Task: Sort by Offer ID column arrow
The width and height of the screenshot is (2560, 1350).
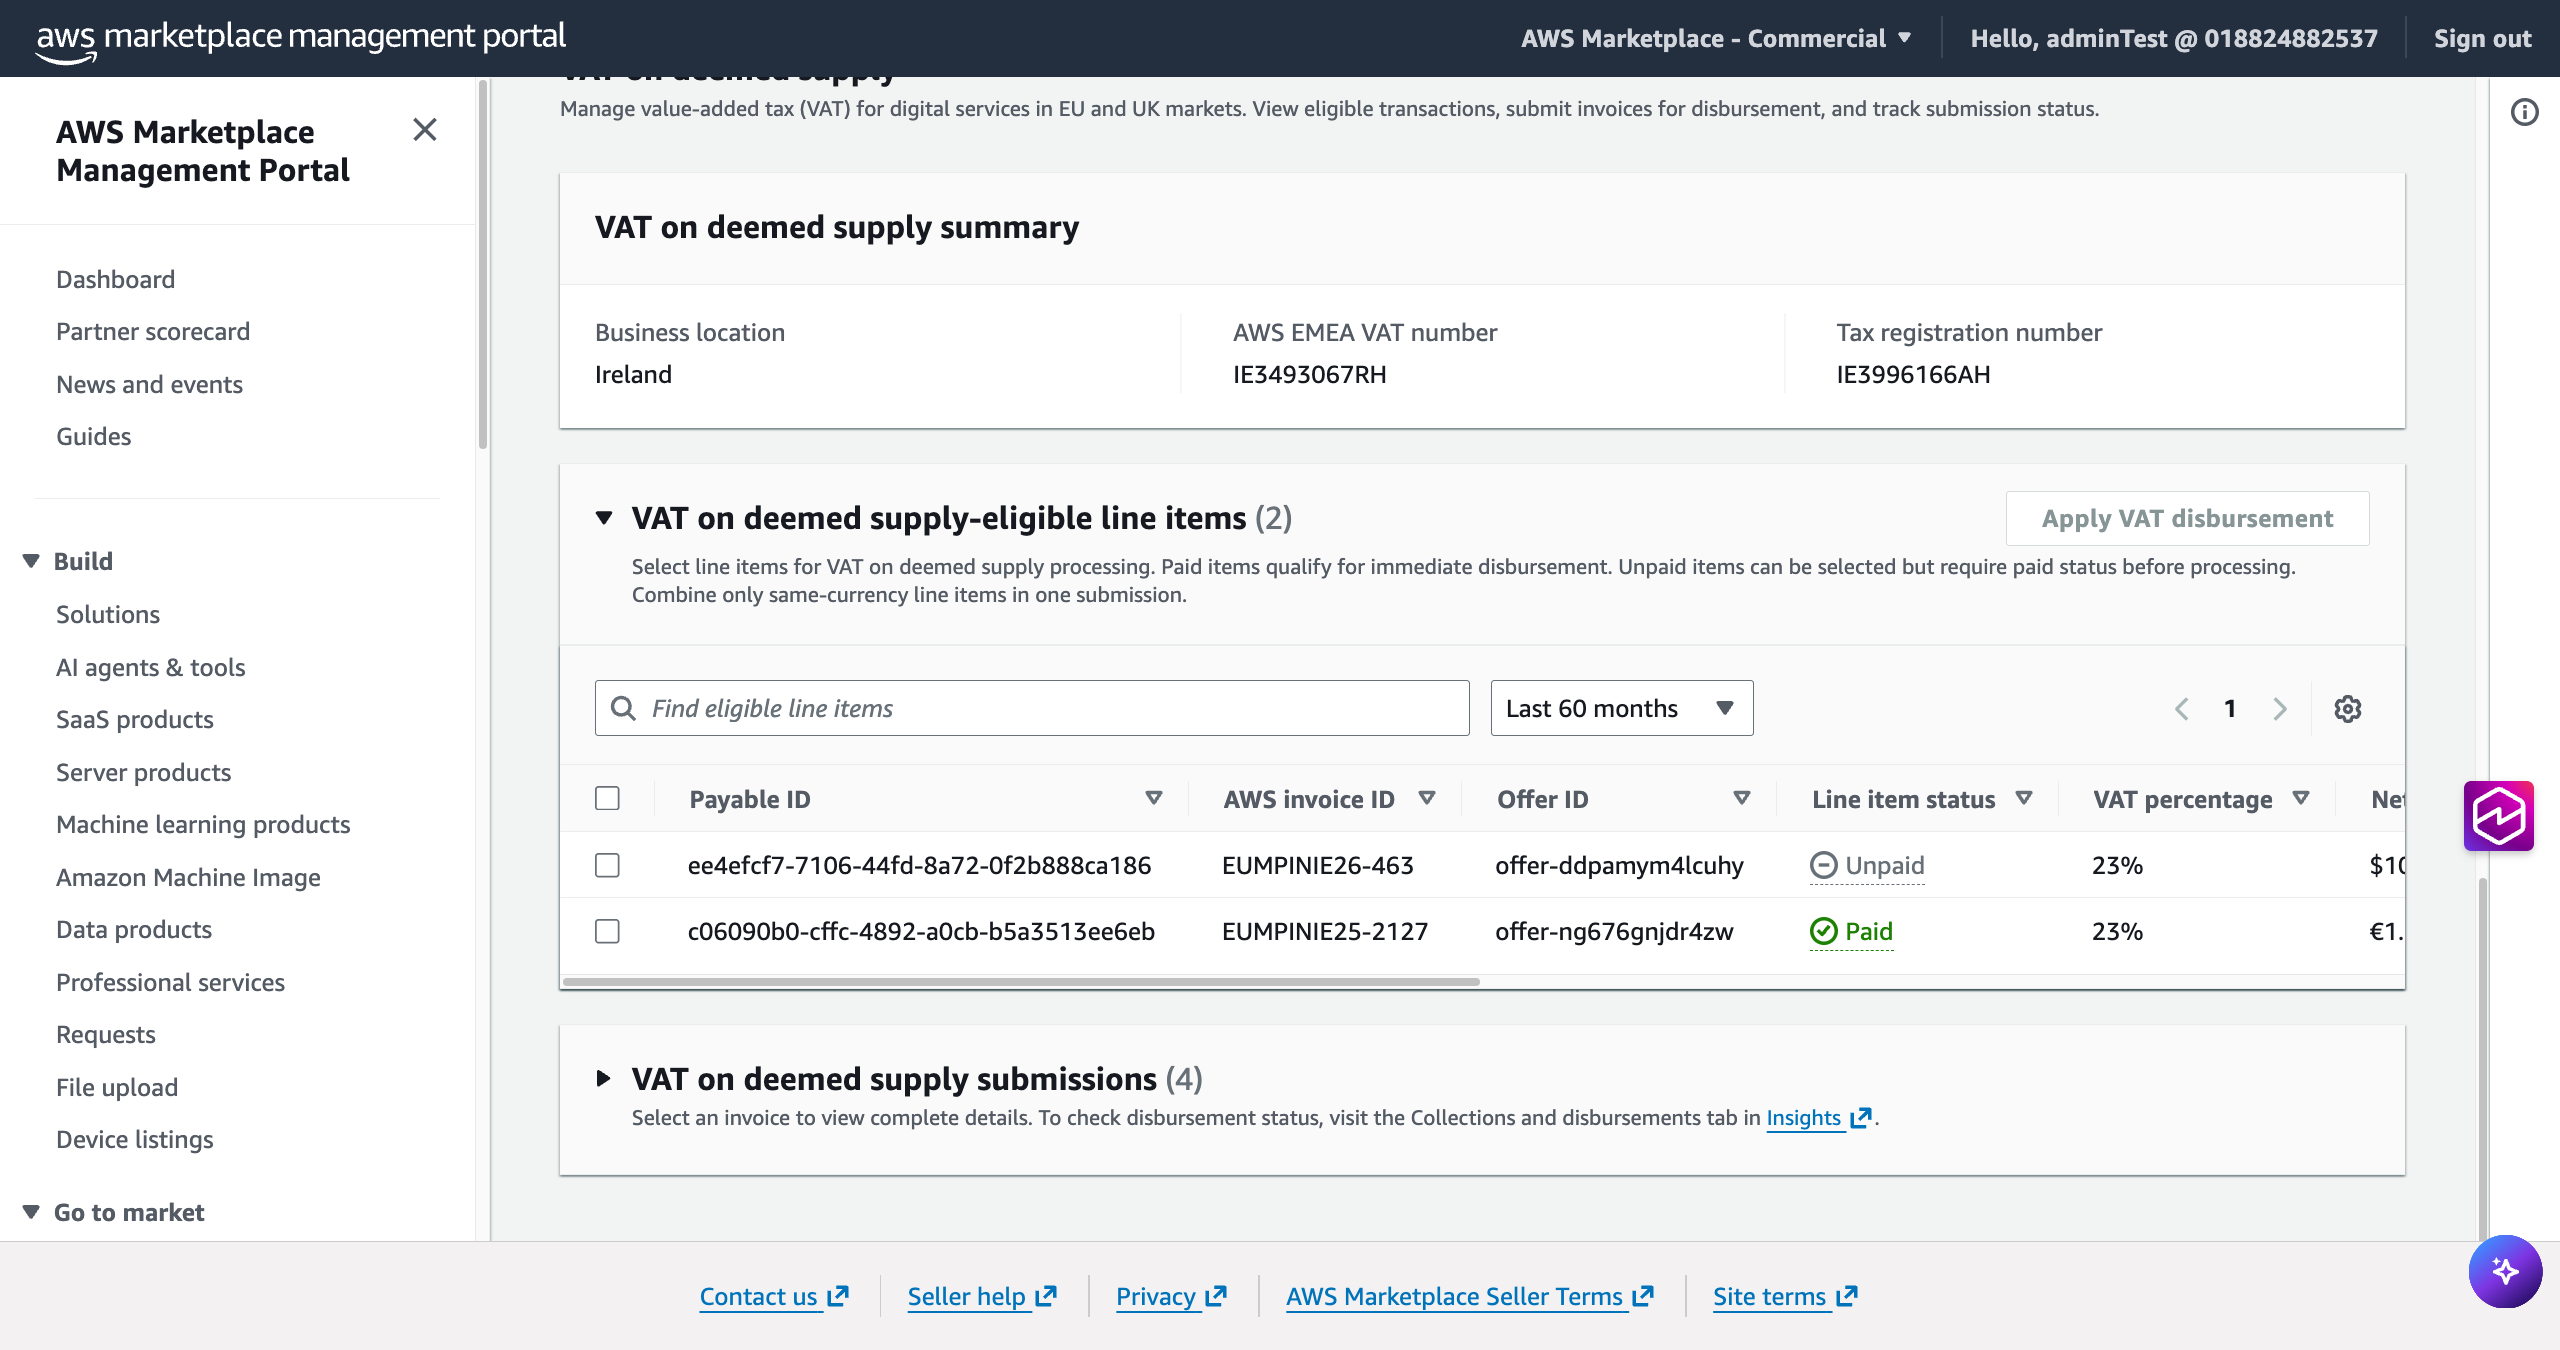Action: tap(1742, 798)
